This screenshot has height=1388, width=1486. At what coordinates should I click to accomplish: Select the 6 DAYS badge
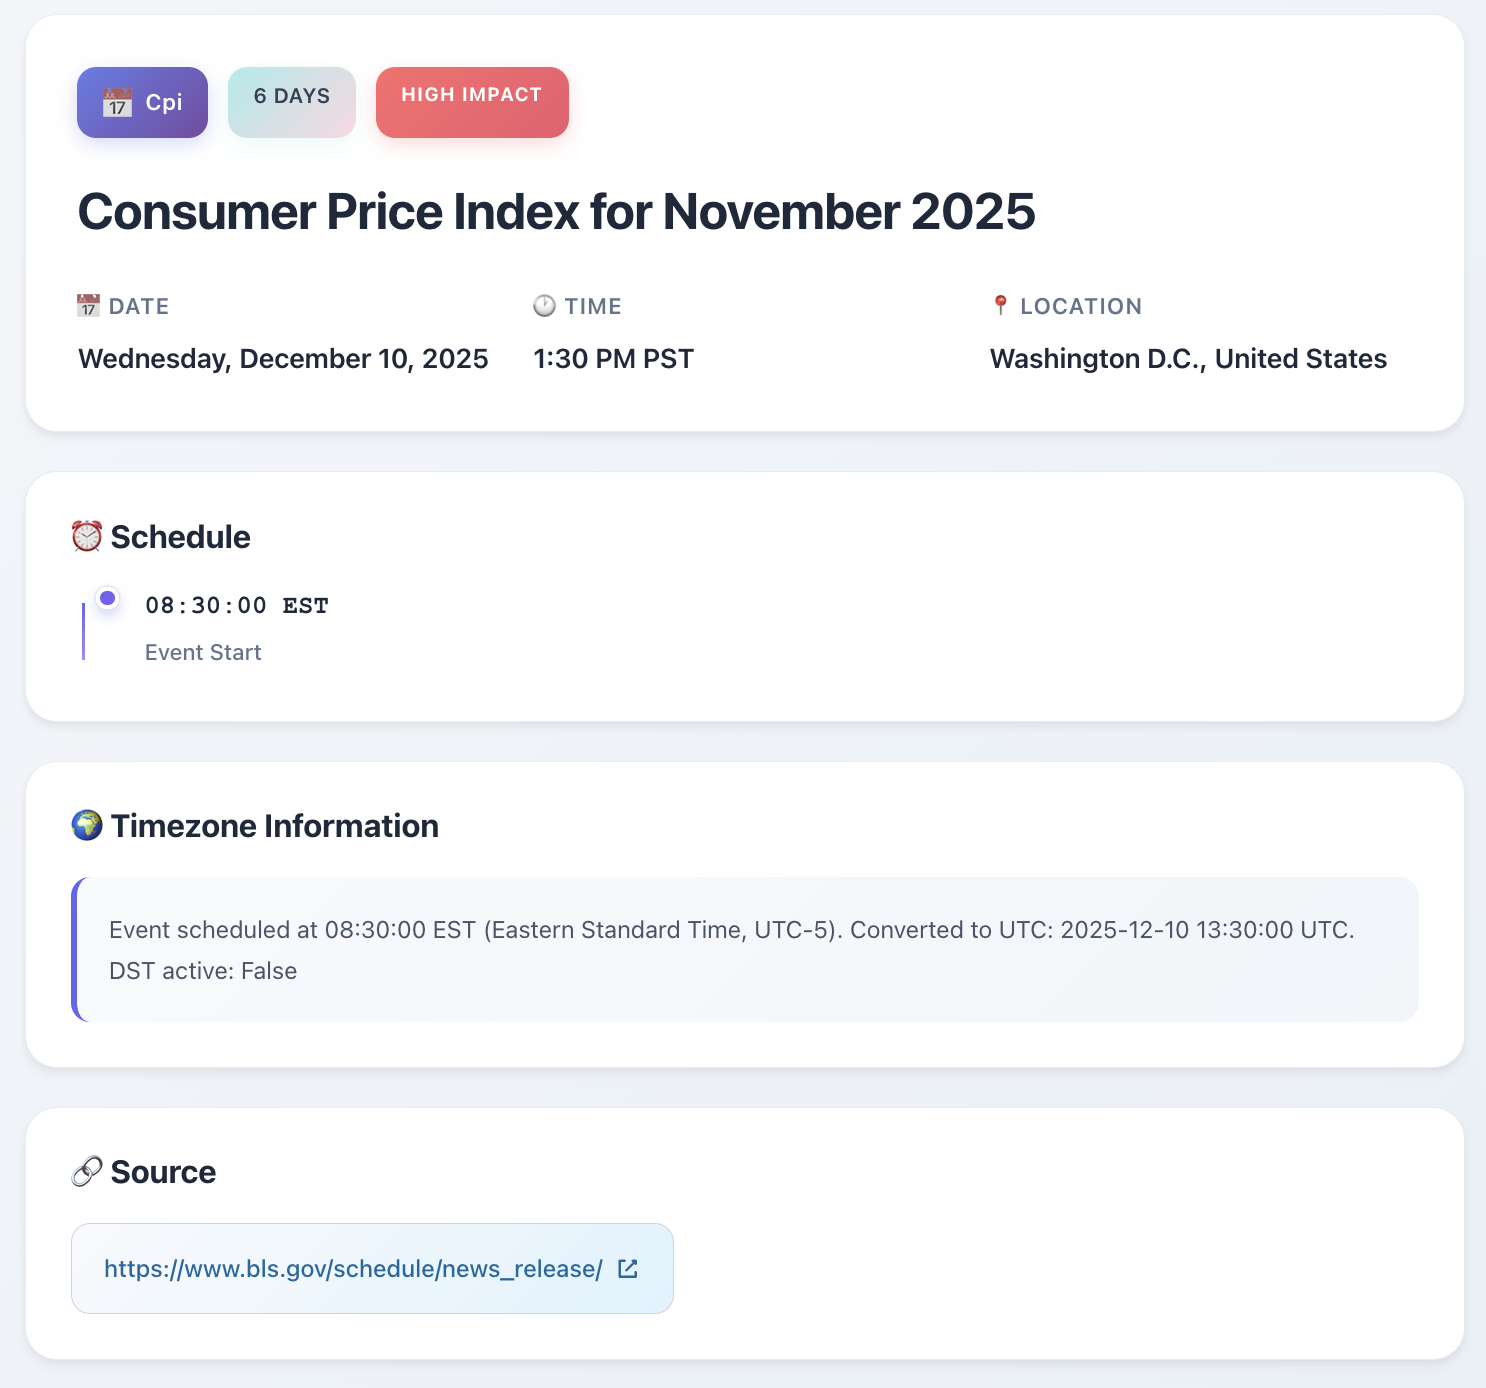tap(291, 101)
